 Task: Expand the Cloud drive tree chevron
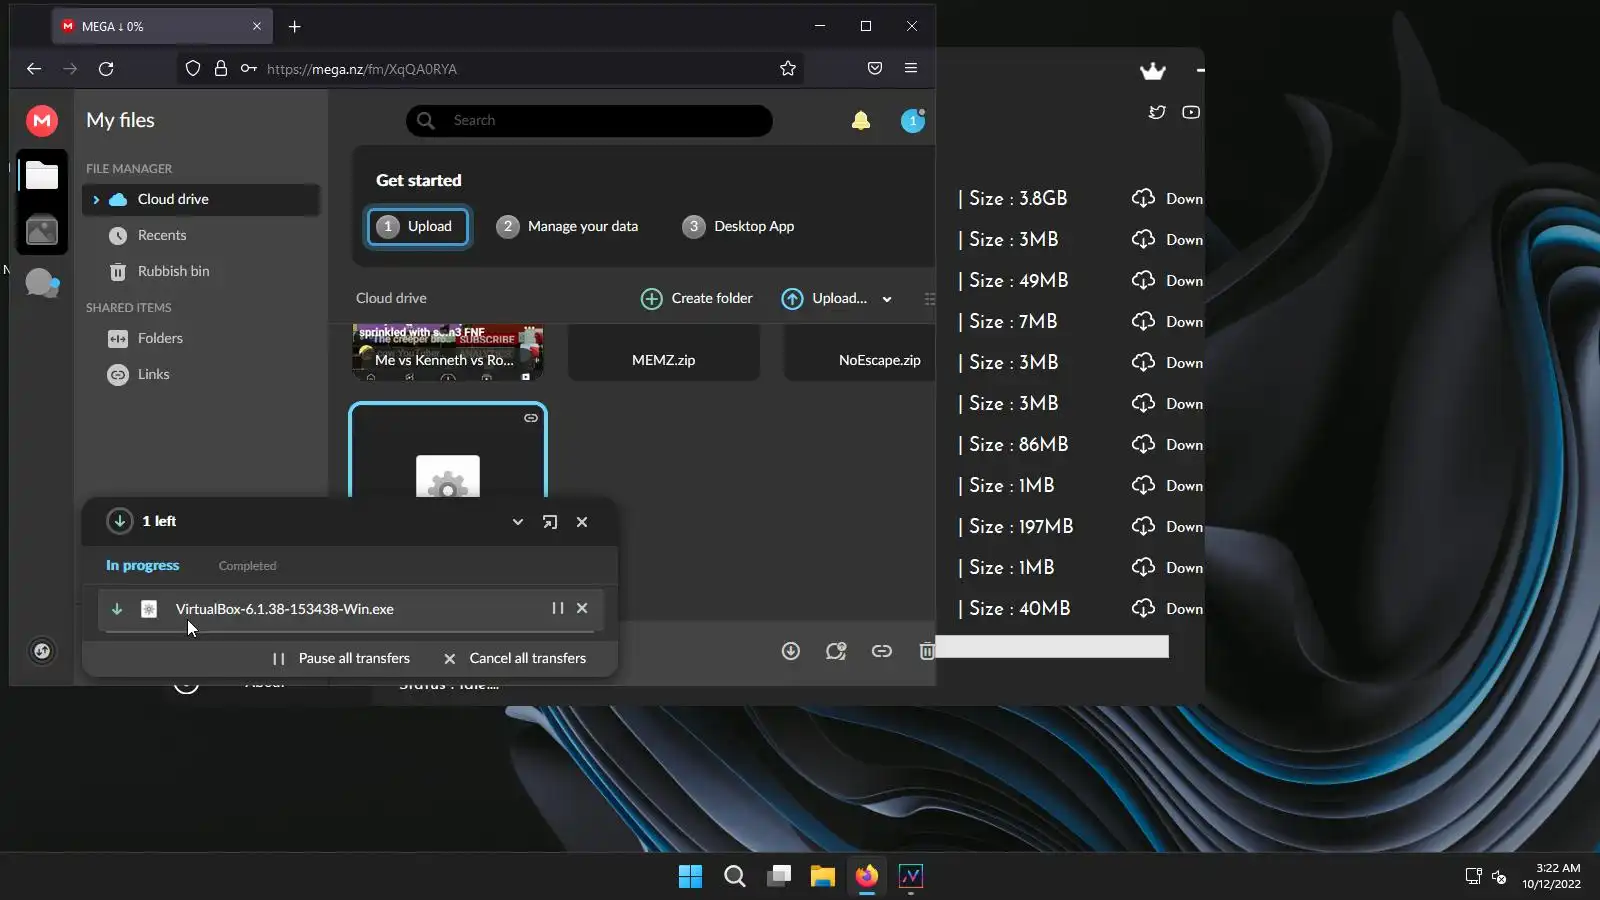(x=96, y=200)
